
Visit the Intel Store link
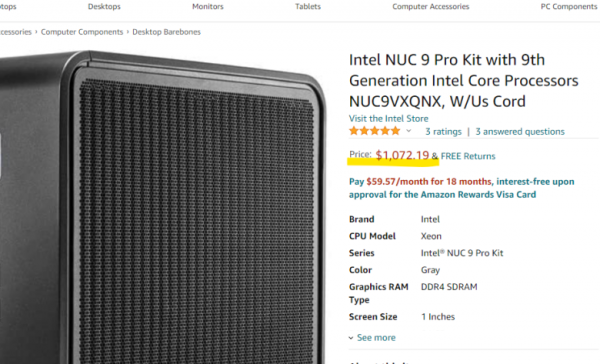click(388, 119)
